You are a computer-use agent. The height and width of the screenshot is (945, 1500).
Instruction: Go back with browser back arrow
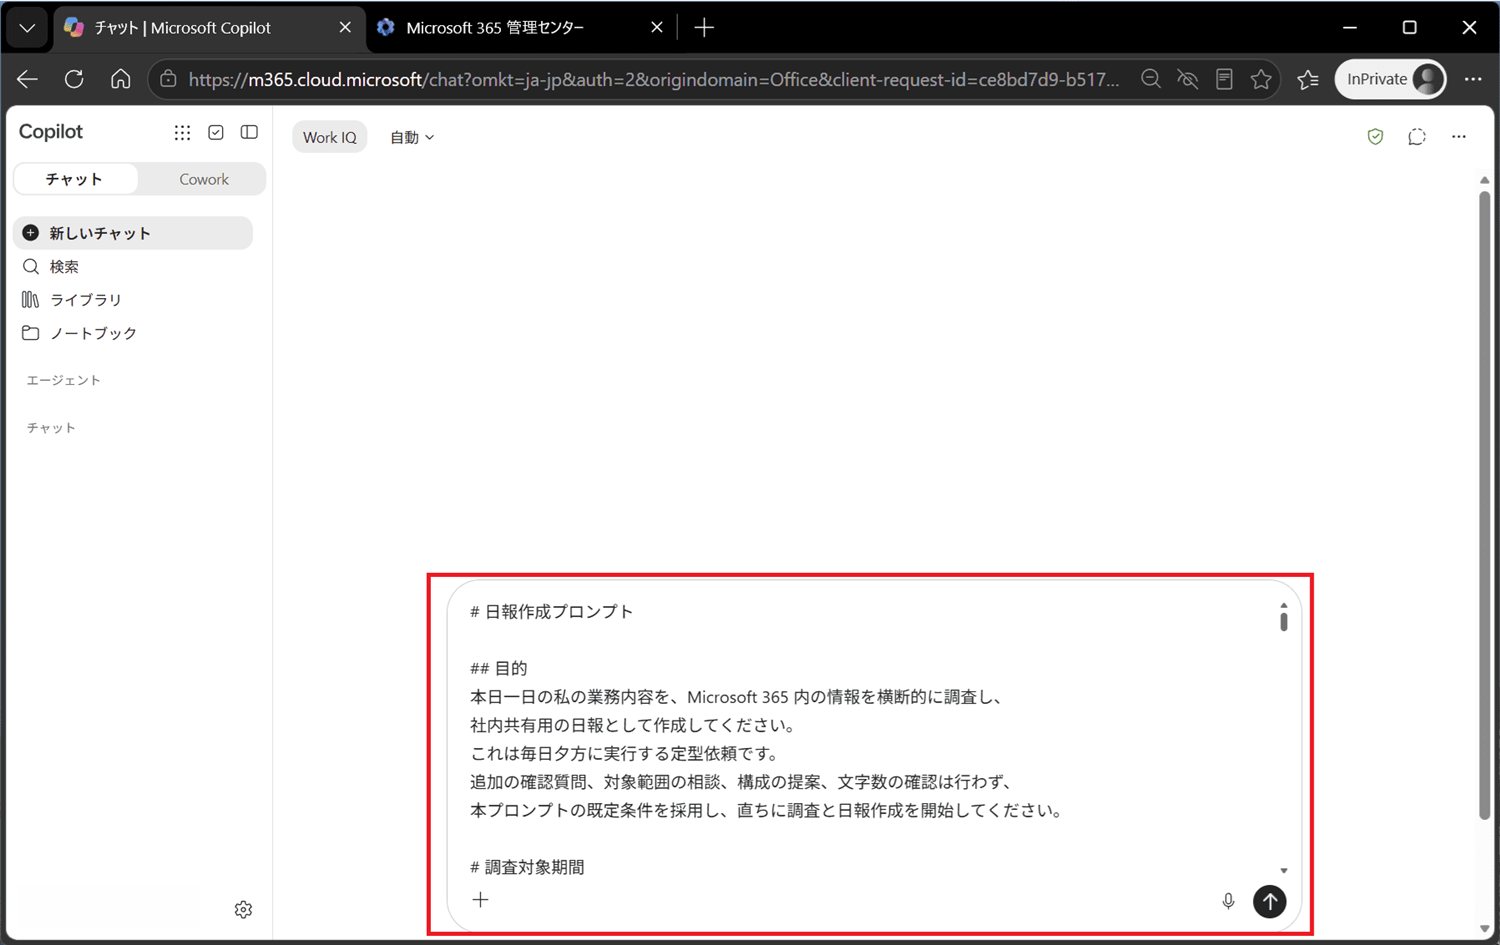click(x=27, y=79)
